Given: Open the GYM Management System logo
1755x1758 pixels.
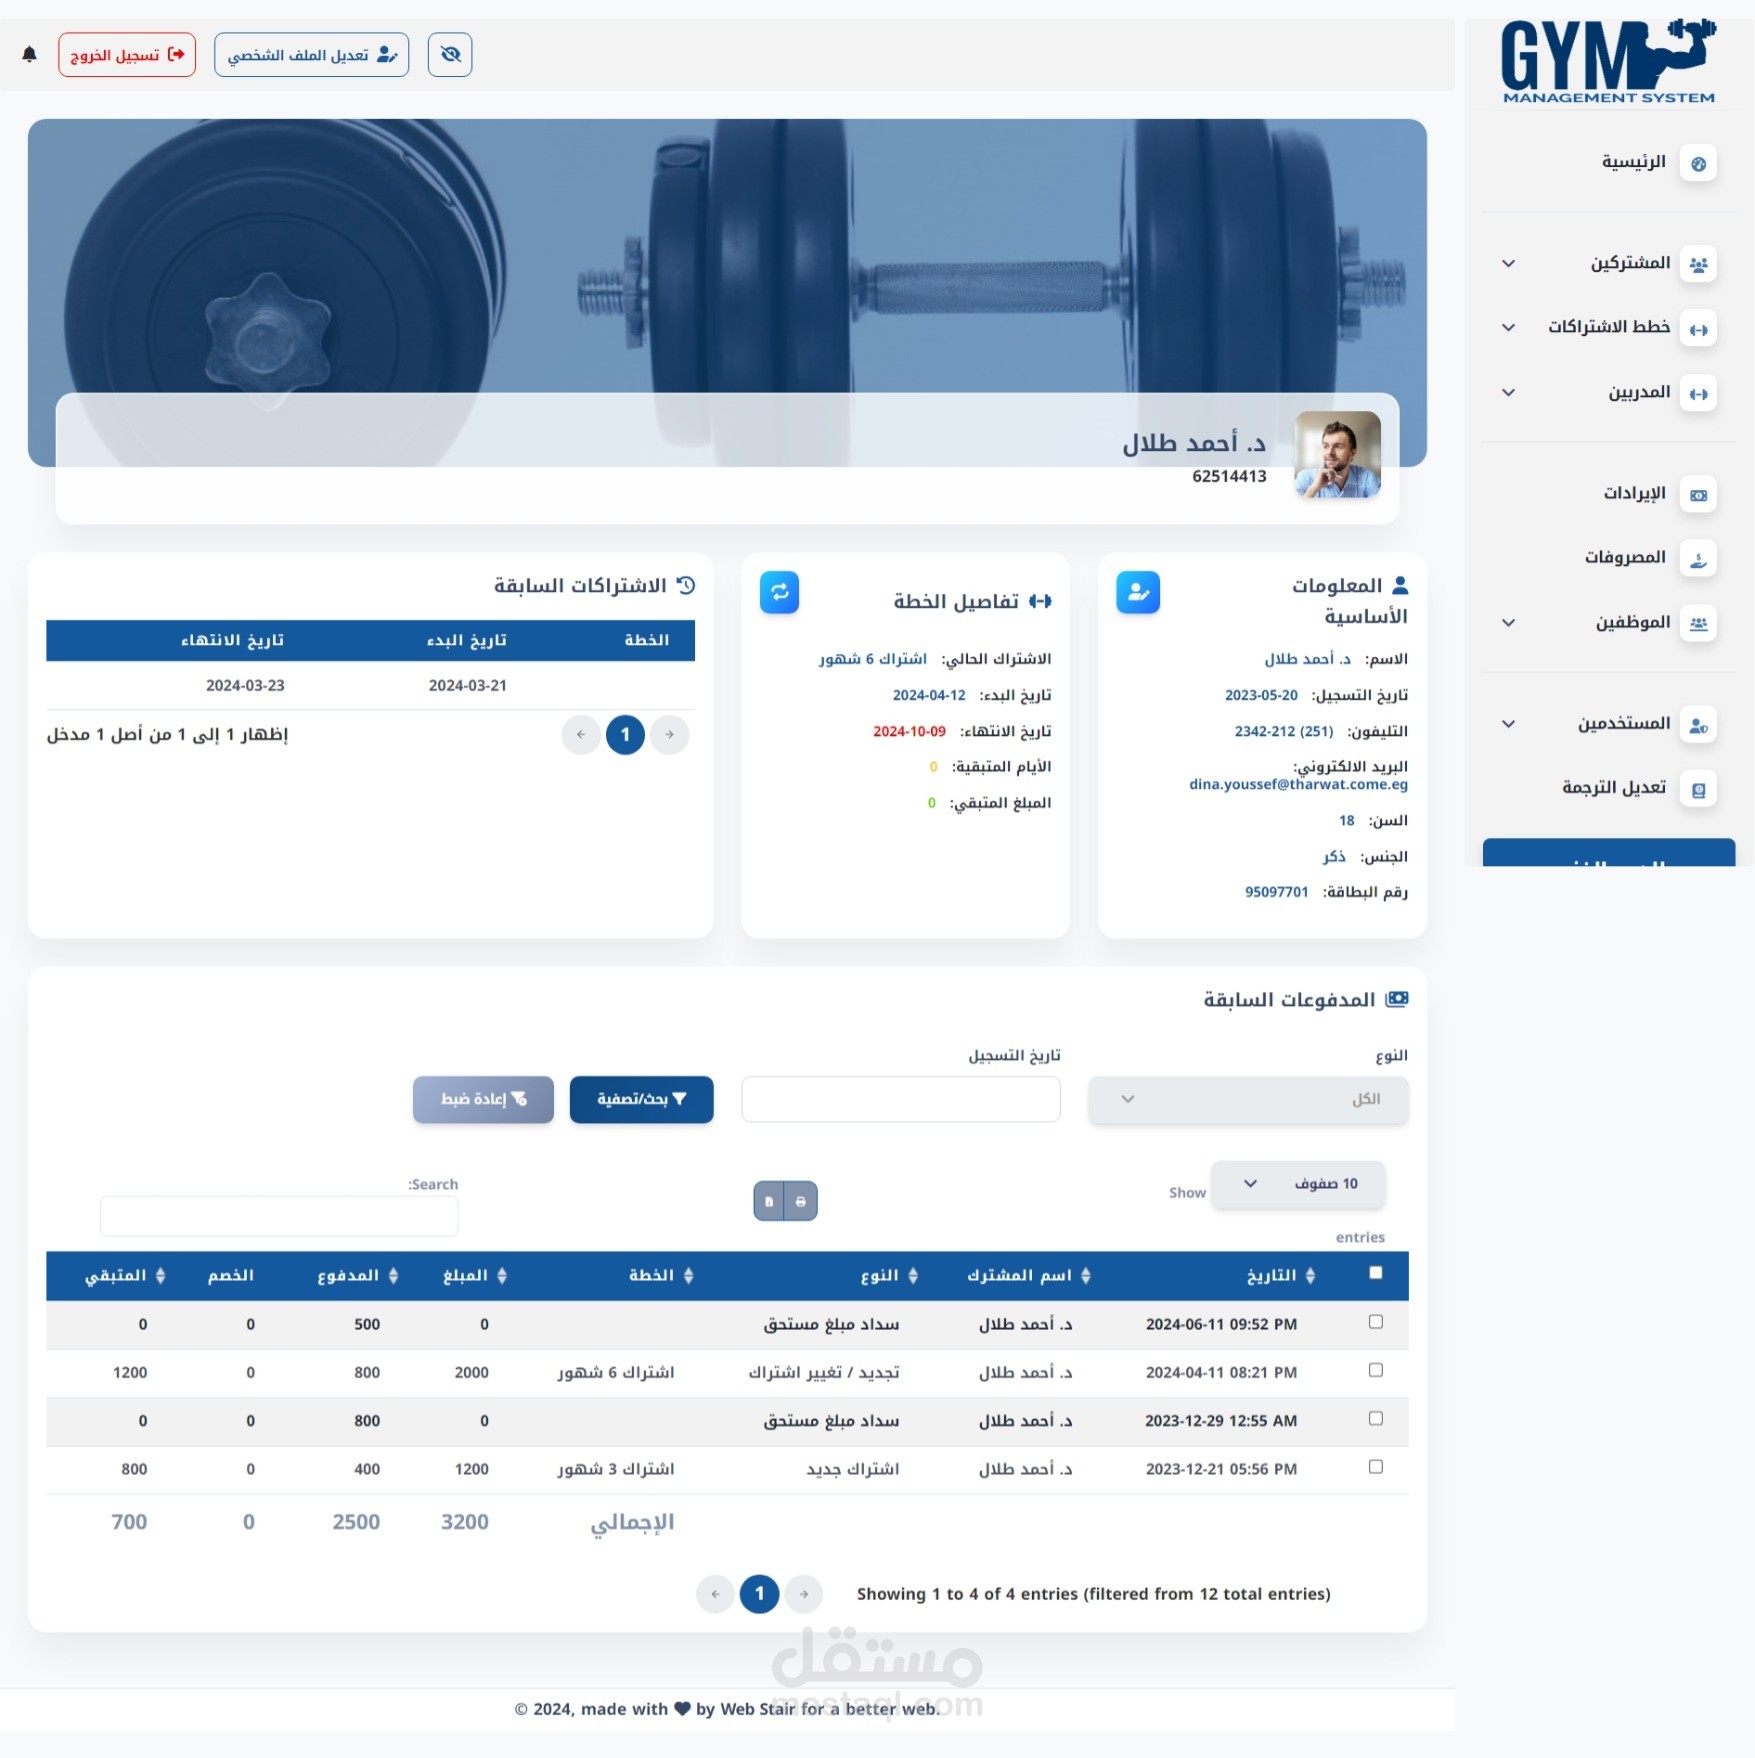Looking at the screenshot, I should click(1608, 61).
